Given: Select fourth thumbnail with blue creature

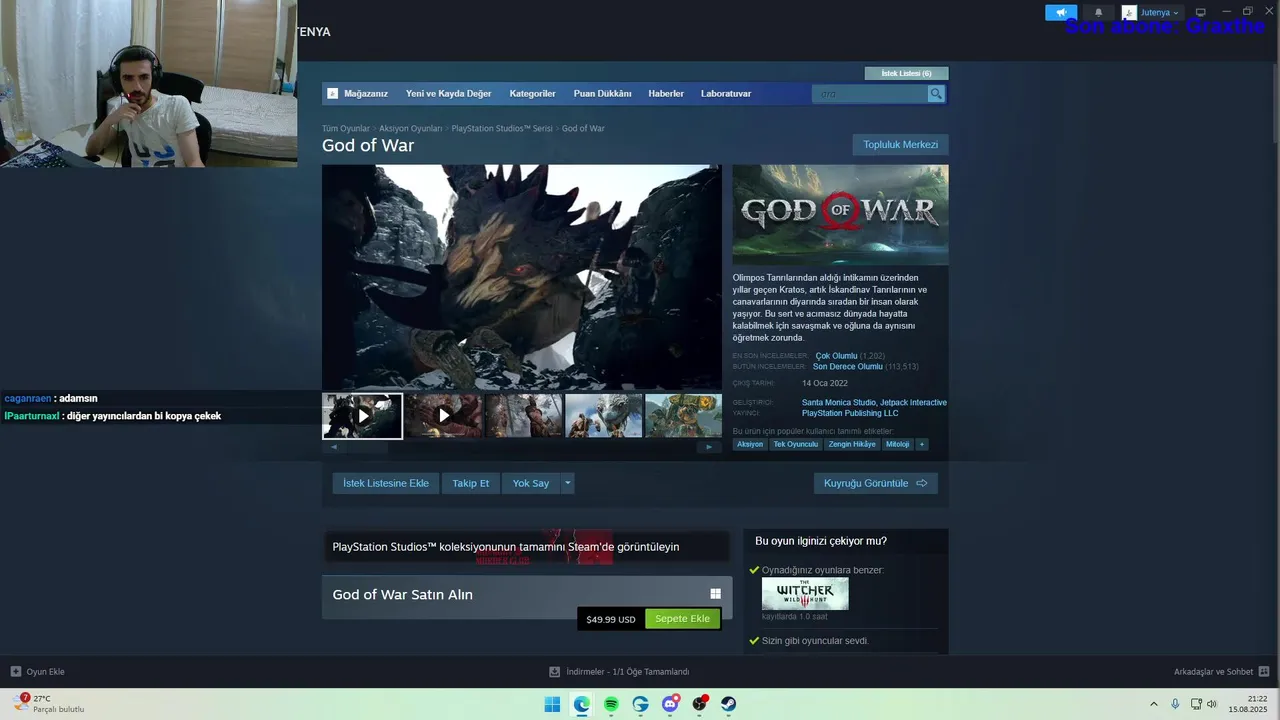Looking at the screenshot, I should tap(604, 415).
